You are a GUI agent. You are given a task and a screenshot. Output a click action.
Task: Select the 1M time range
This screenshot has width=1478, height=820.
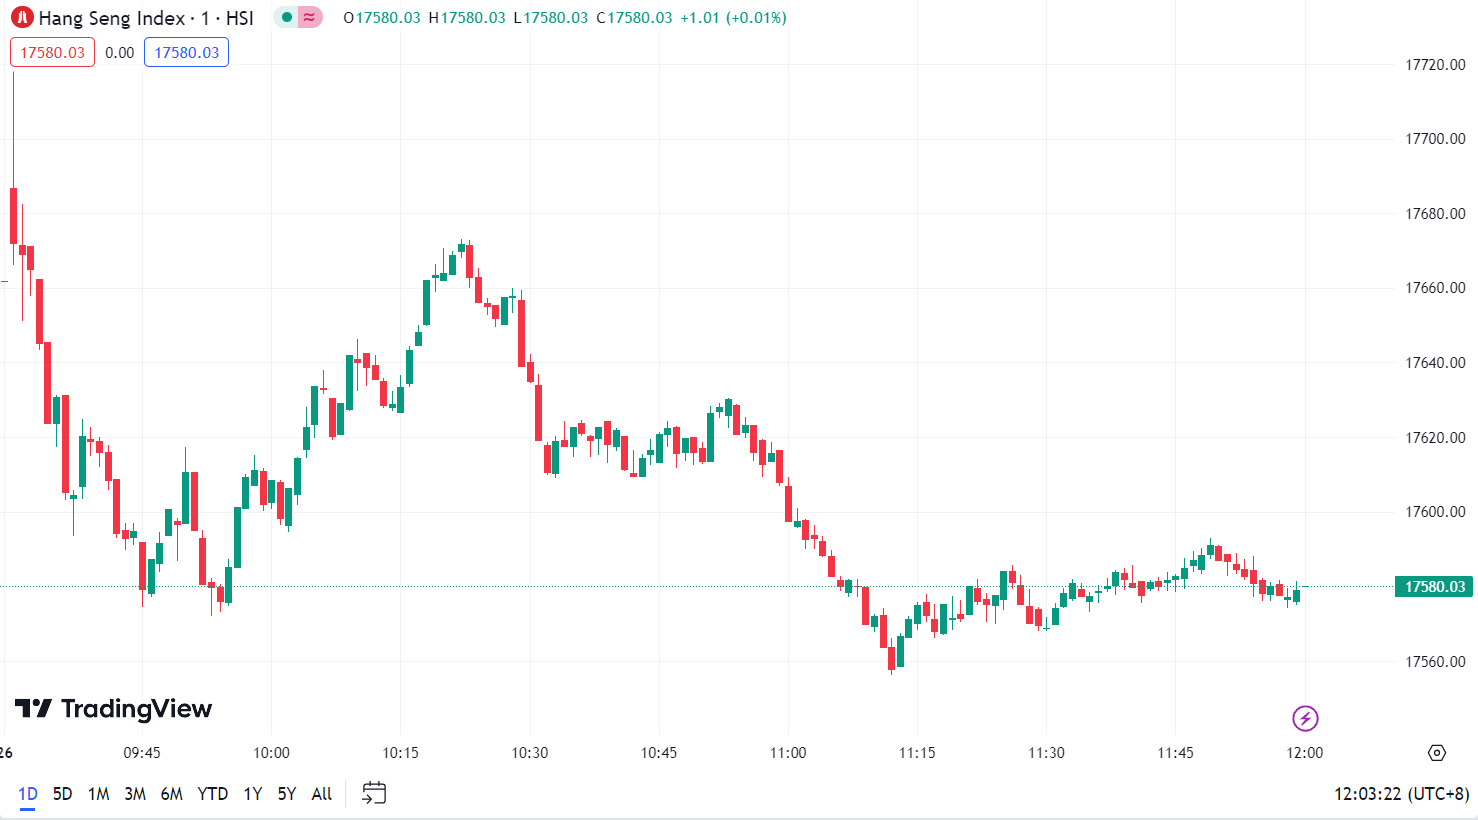pos(98,794)
